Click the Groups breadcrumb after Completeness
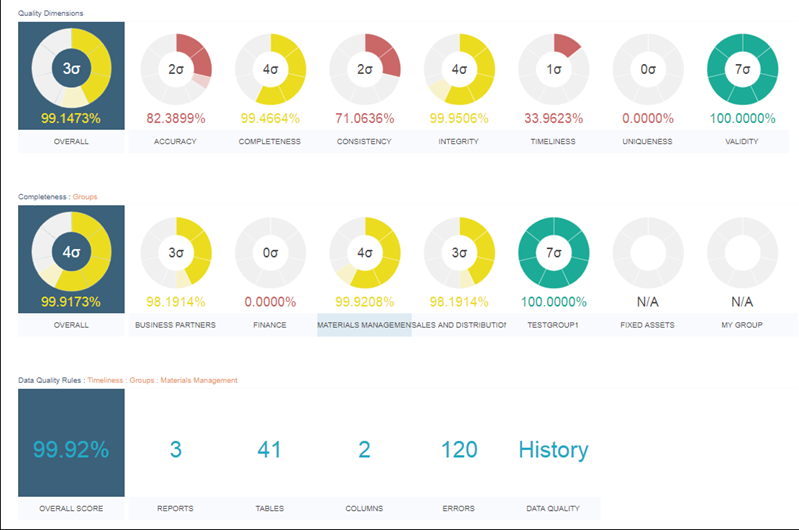The height and width of the screenshot is (530, 799). pyautogui.click(x=85, y=197)
